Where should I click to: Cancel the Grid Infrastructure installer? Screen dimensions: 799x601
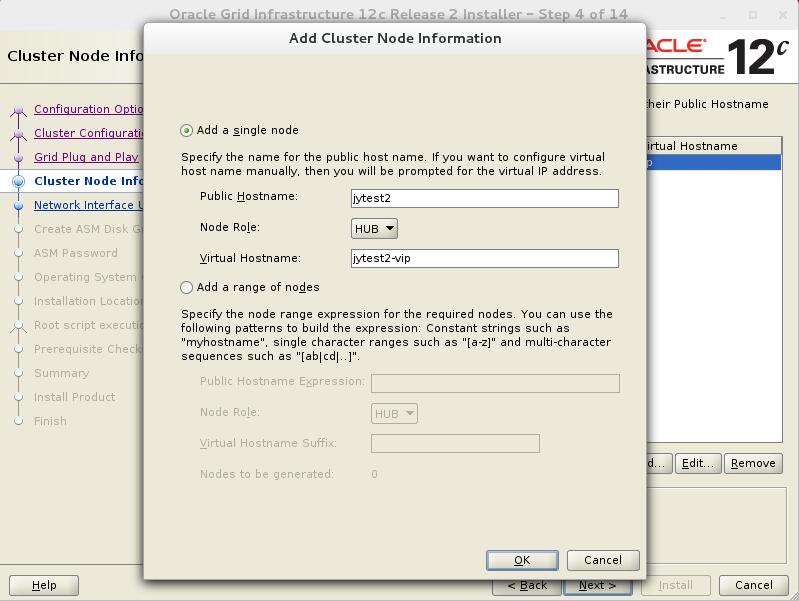[754, 585]
